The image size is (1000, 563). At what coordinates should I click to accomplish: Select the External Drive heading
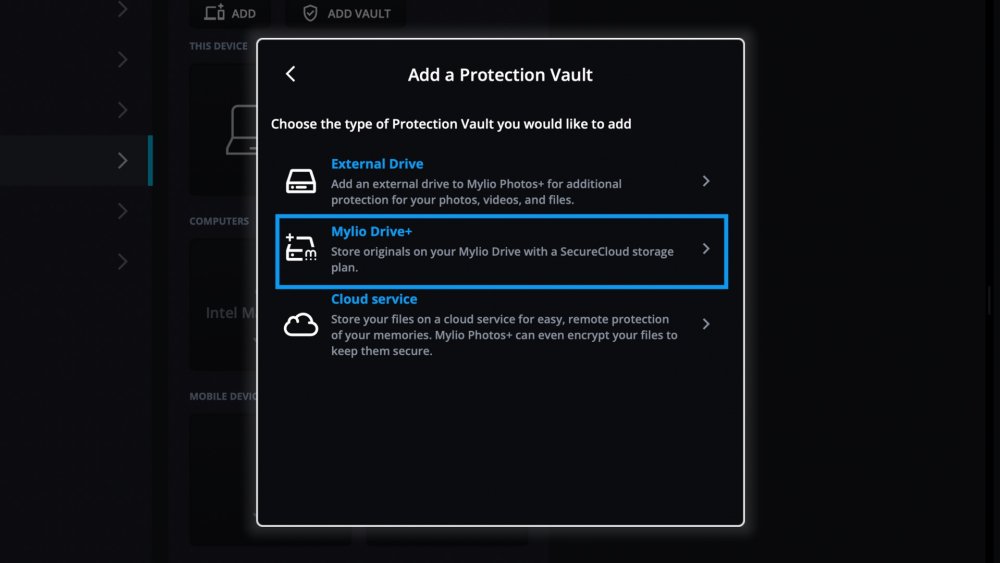point(377,164)
